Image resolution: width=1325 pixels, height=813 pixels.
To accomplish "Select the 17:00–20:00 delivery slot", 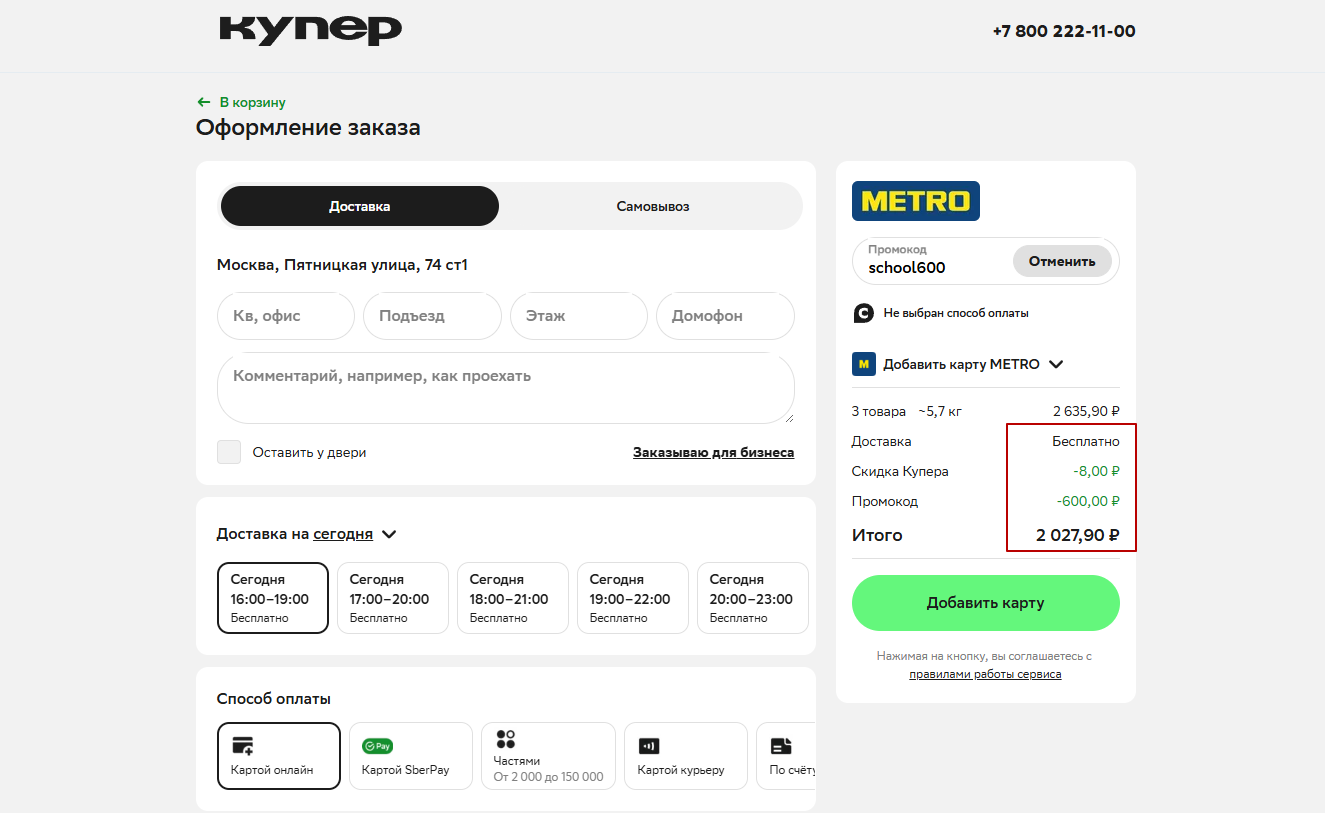I will click(392, 598).
